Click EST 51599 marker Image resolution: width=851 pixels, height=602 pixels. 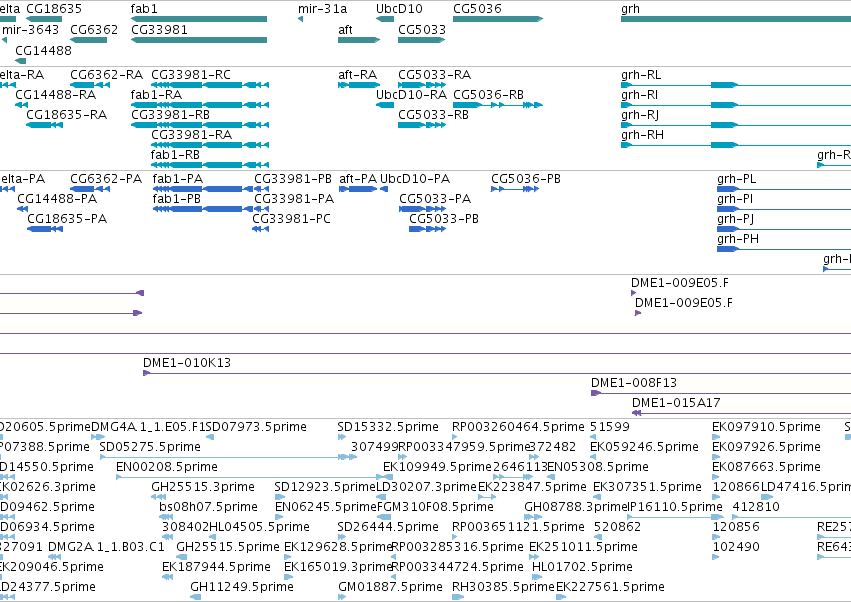click(593, 437)
